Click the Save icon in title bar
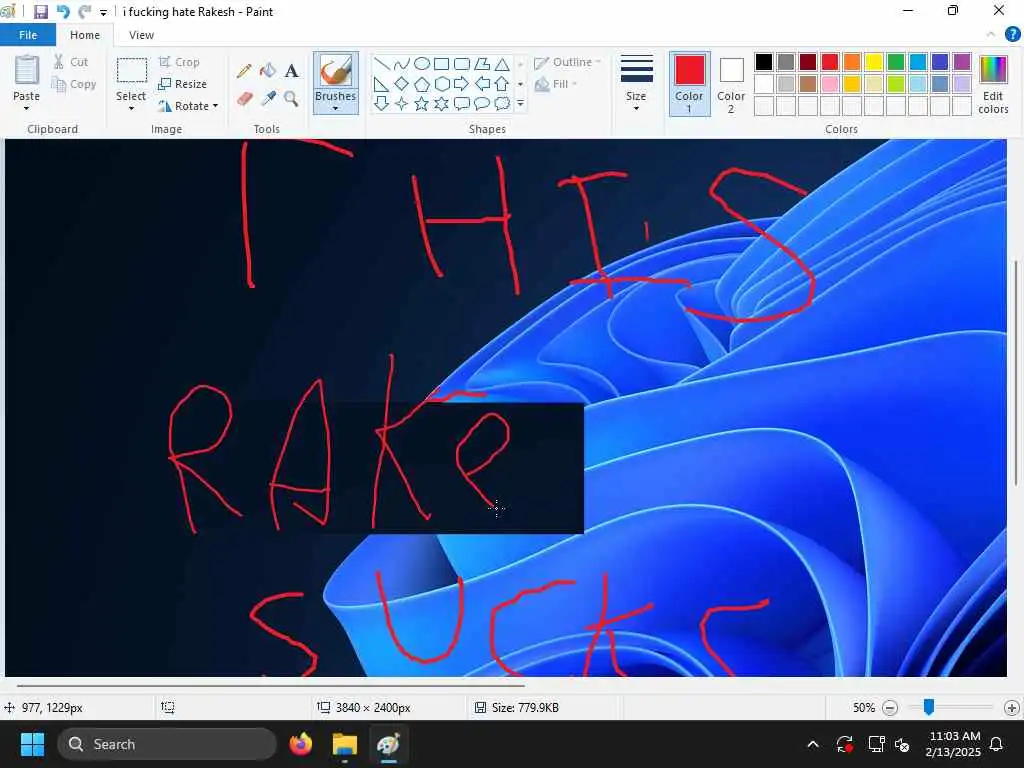This screenshot has width=1024, height=768. (x=40, y=11)
